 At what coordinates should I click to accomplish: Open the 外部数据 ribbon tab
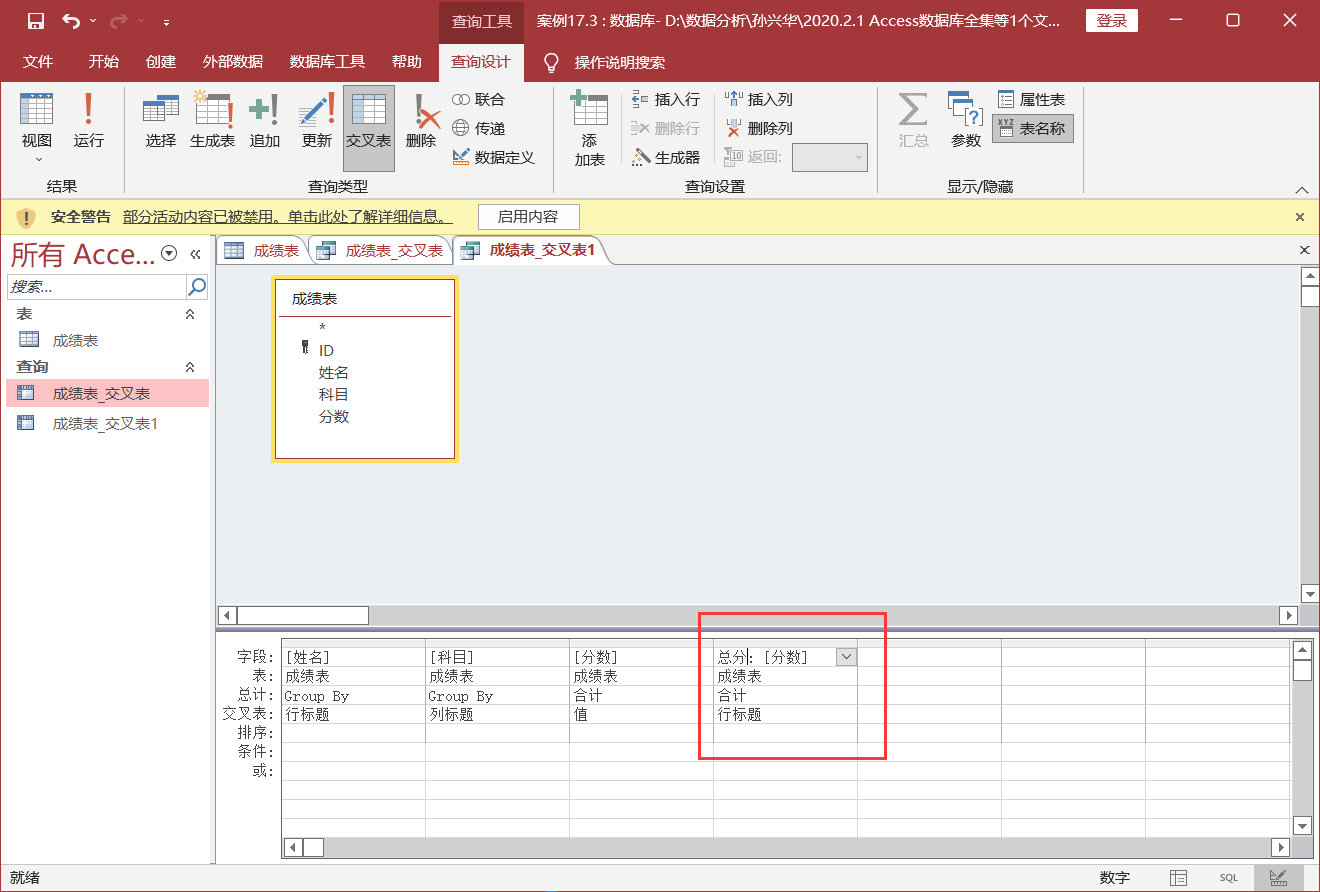[232, 62]
